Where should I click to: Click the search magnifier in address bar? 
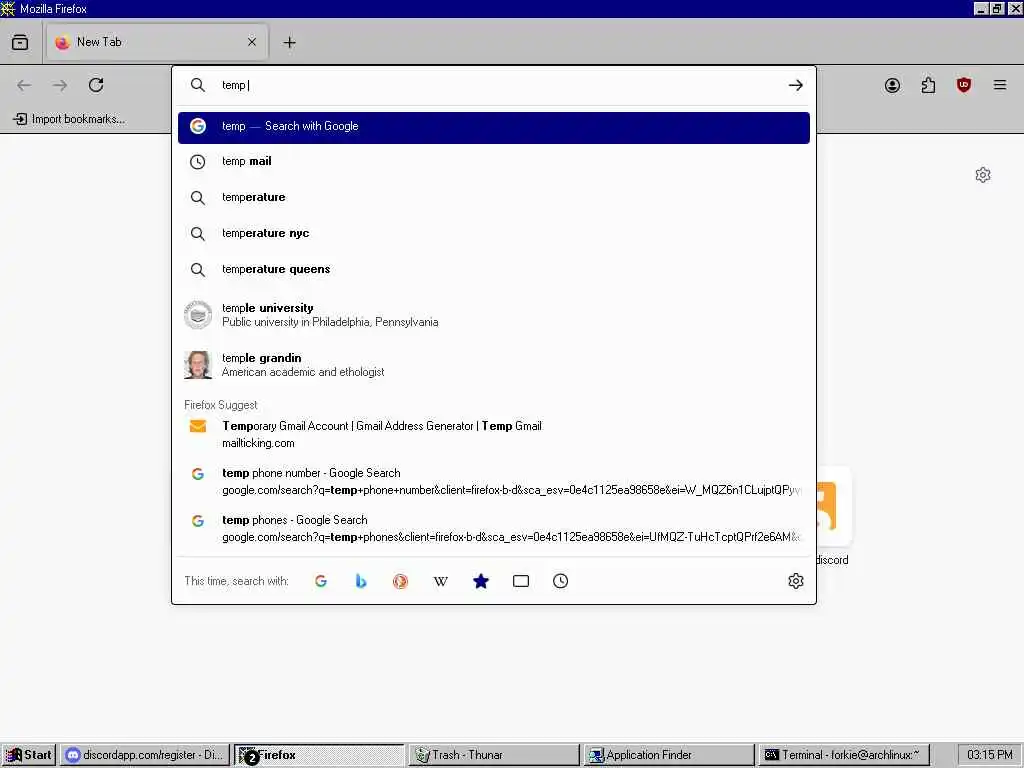198,85
